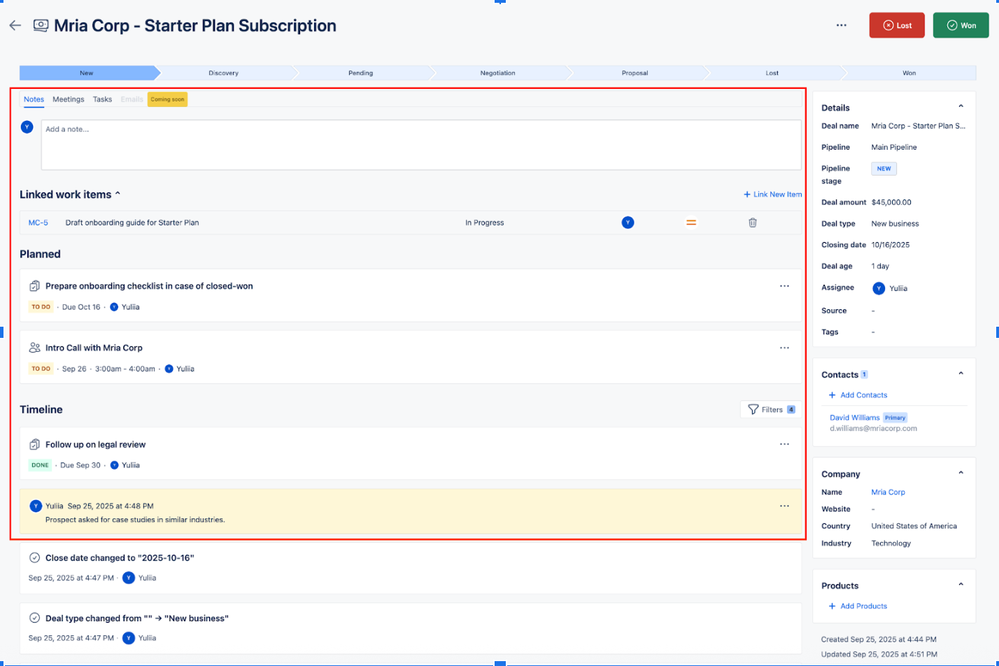Collapse the Contacts section
The height and width of the screenshot is (666, 999).
click(961, 374)
